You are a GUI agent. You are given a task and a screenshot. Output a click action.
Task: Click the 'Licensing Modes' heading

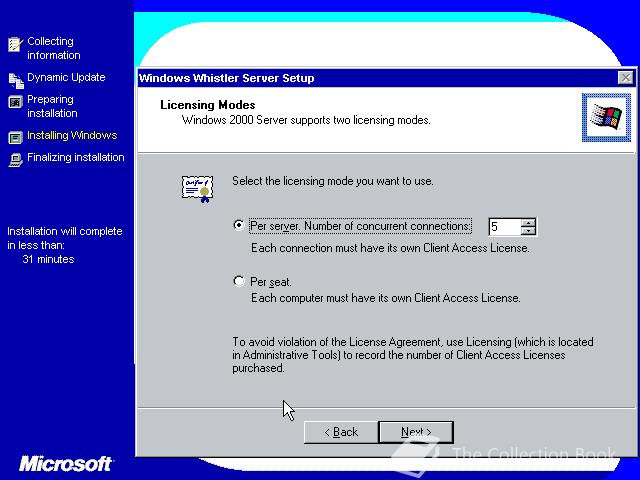click(207, 105)
